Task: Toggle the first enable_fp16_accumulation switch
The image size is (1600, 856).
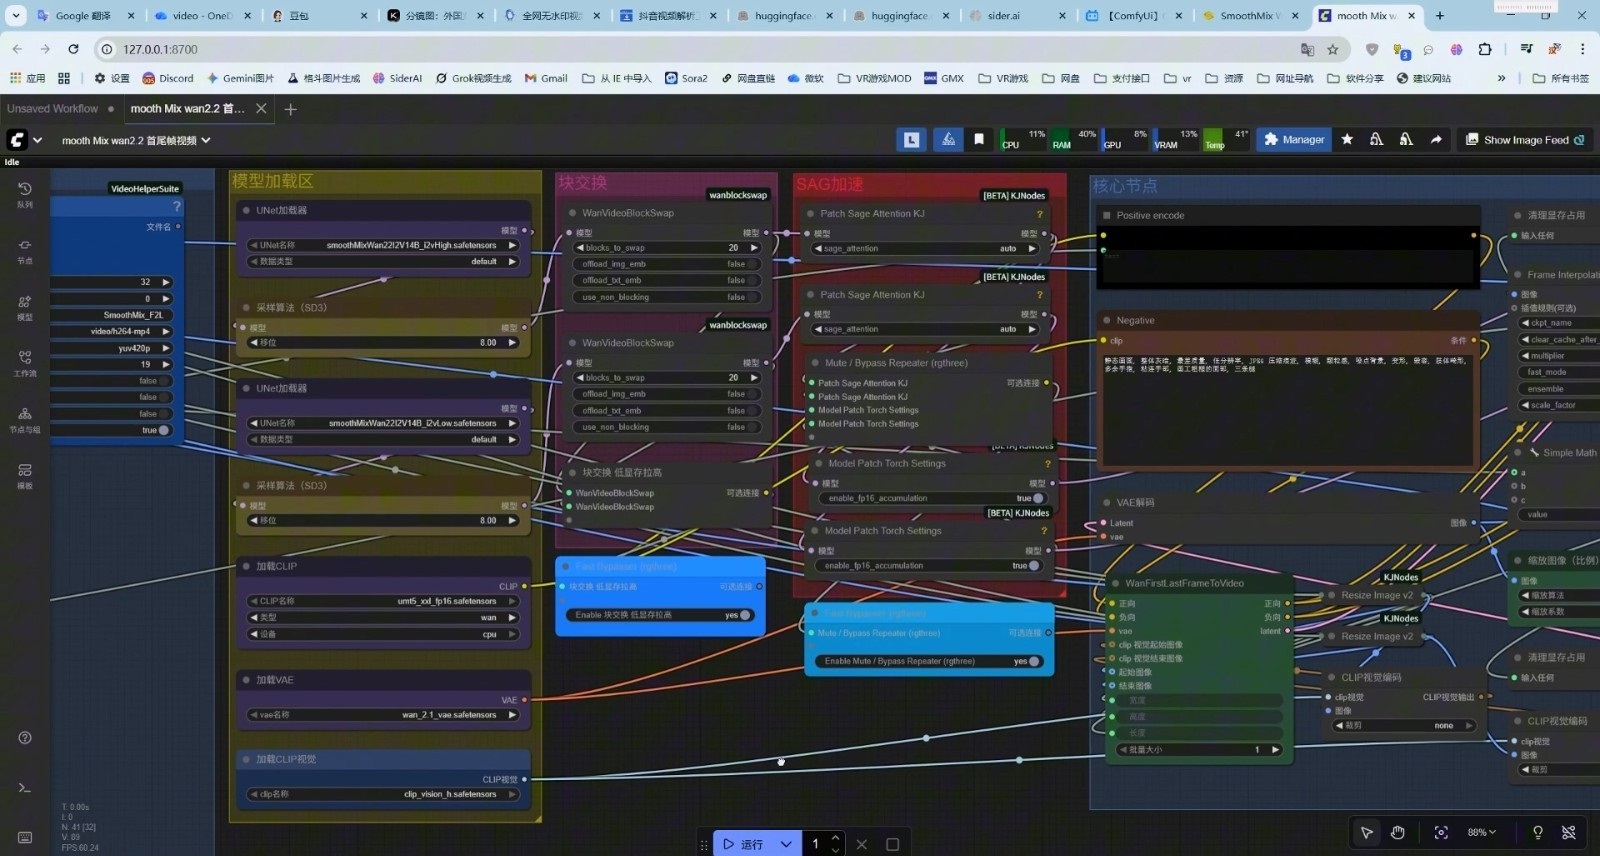Action: [x=1037, y=498]
